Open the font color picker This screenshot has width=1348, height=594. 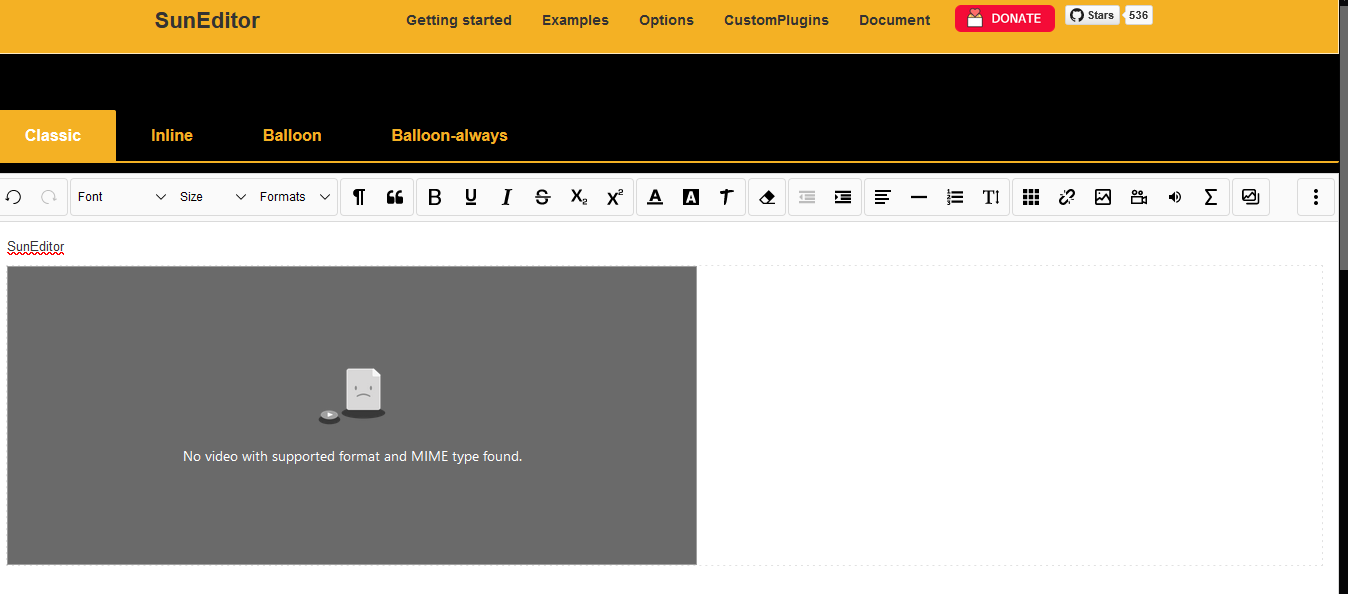pyautogui.click(x=655, y=197)
